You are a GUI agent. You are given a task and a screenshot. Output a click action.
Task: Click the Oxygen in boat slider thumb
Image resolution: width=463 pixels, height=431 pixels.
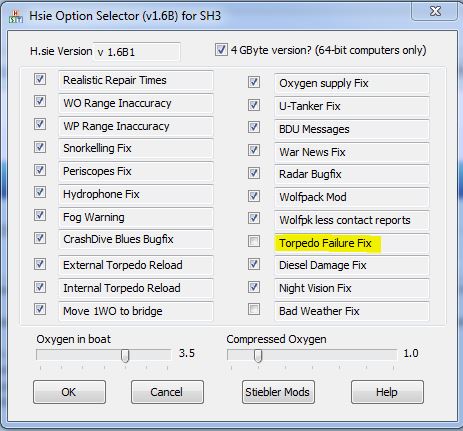[125, 356]
